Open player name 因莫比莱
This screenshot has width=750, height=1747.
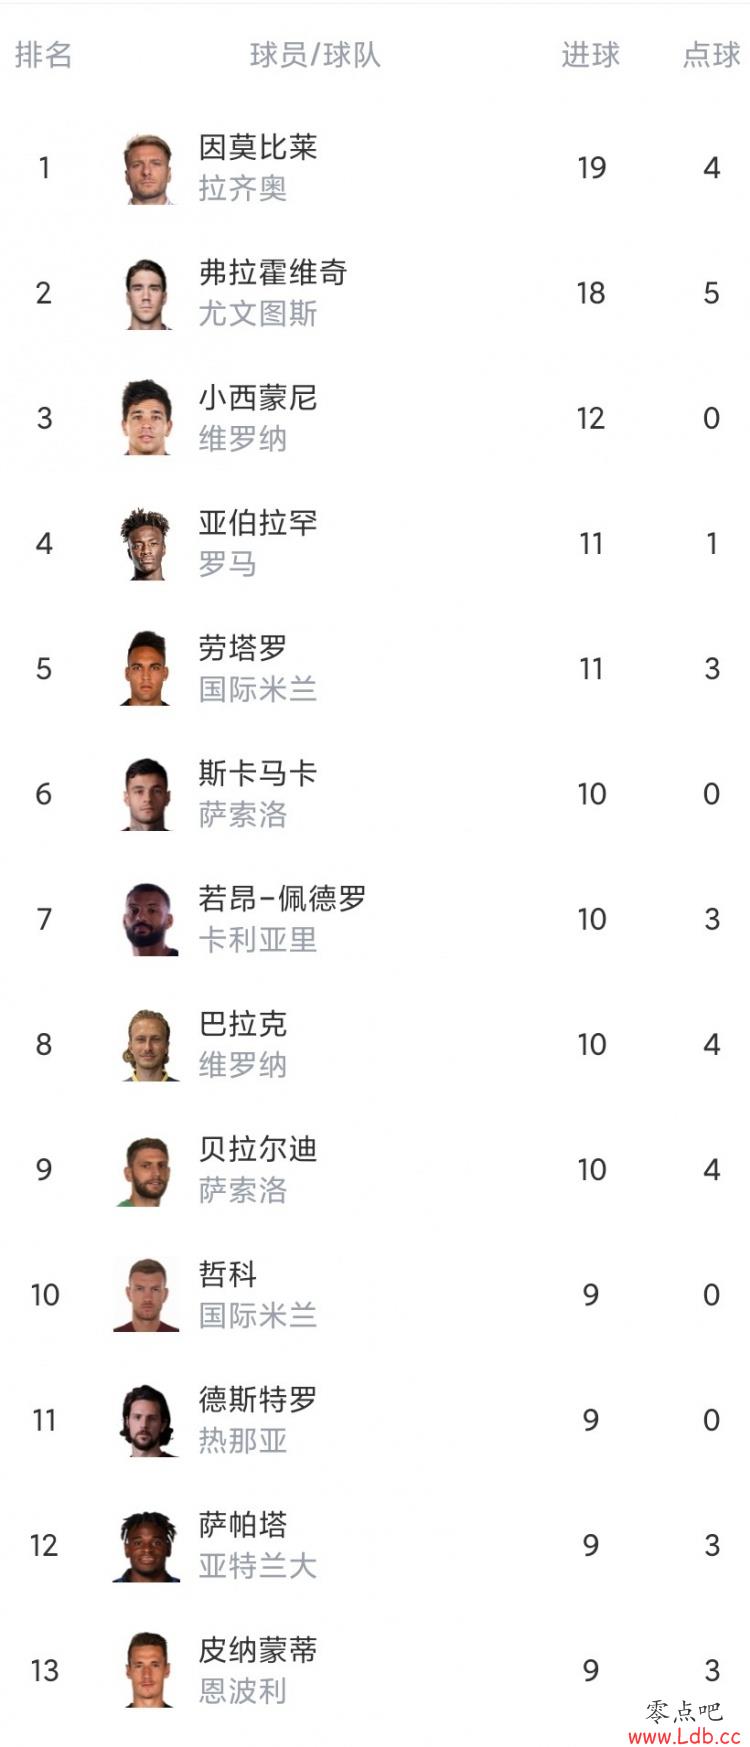(258, 148)
